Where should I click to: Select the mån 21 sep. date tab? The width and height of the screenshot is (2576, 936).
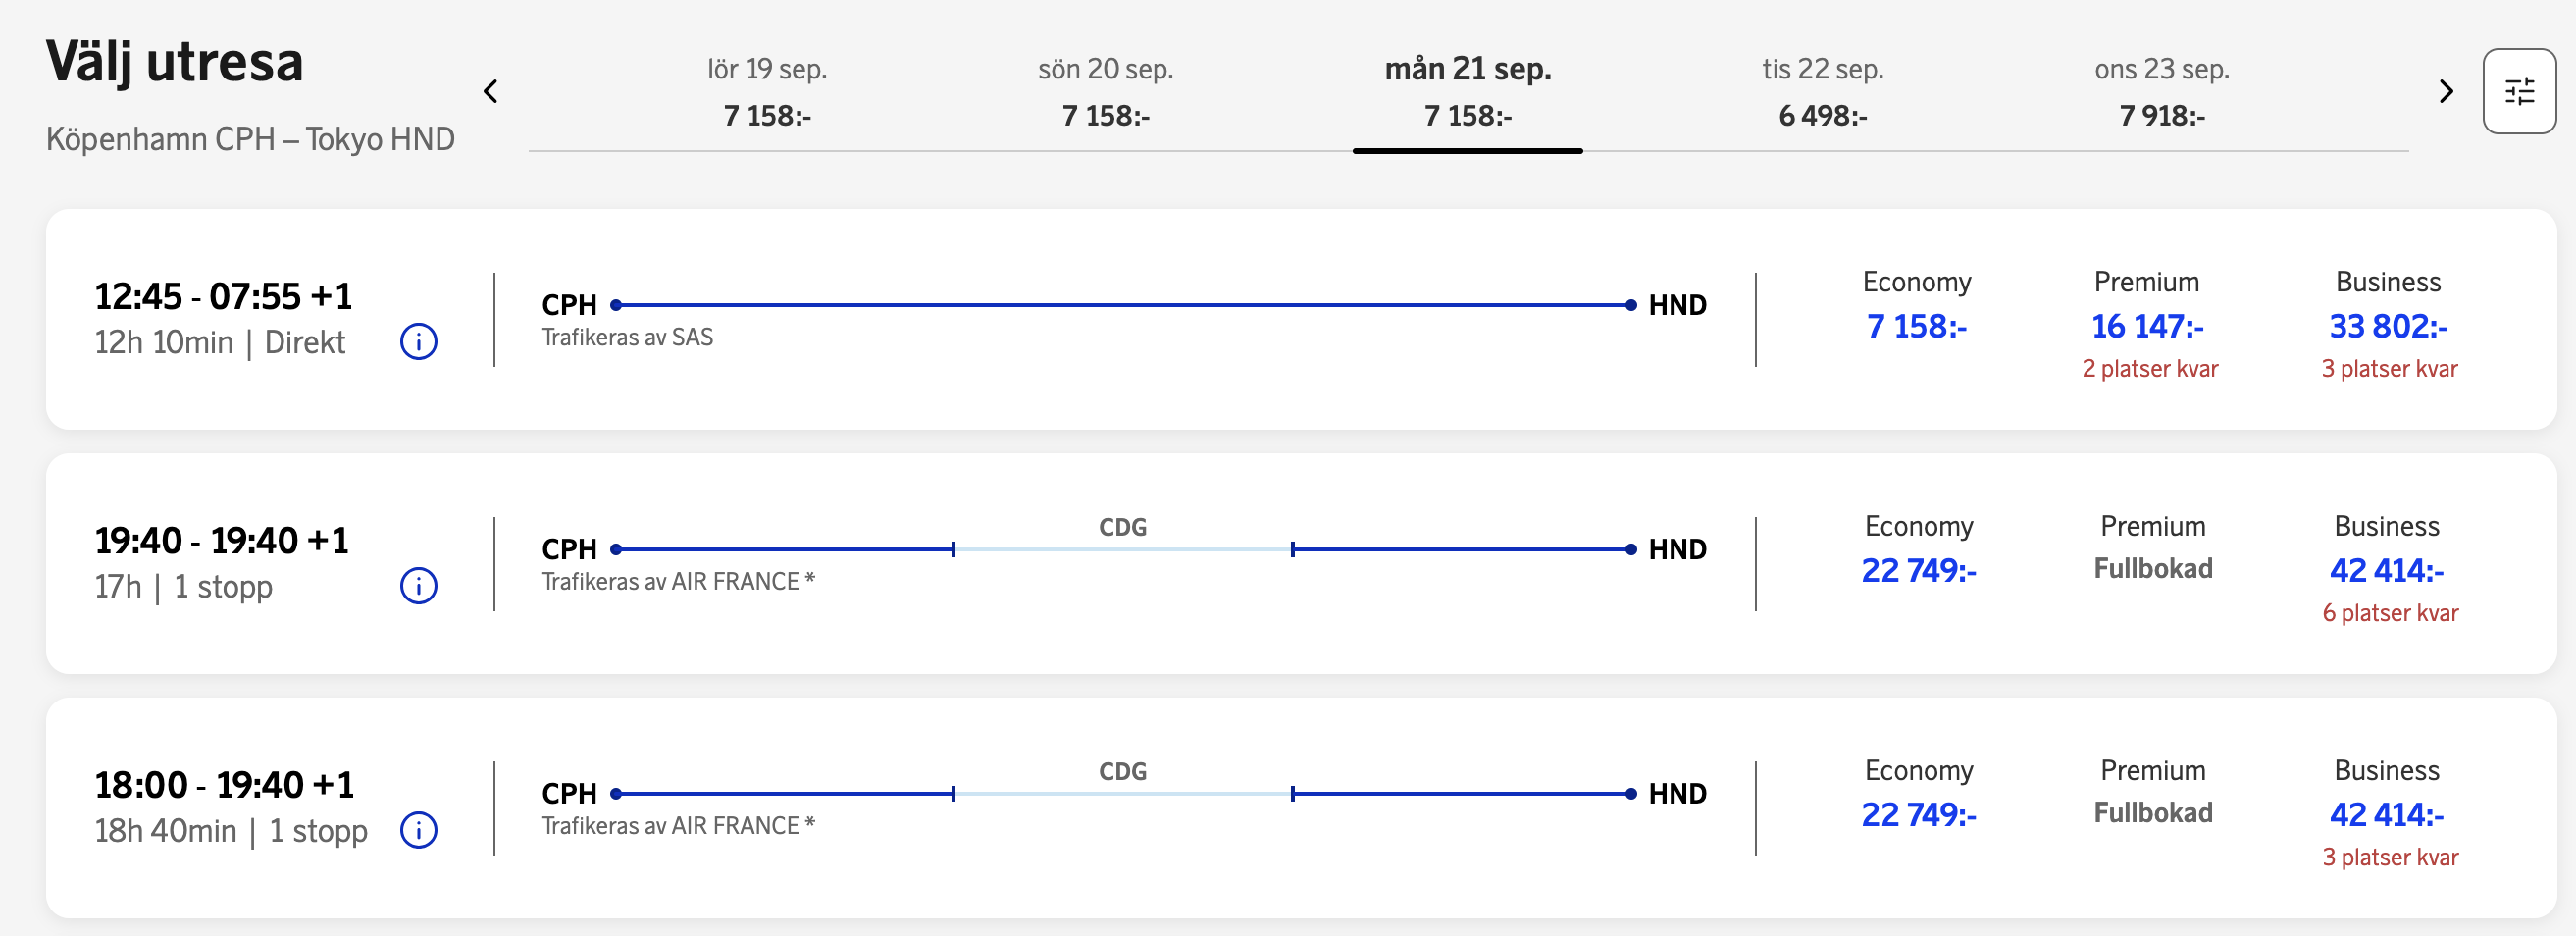click(x=1468, y=92)
